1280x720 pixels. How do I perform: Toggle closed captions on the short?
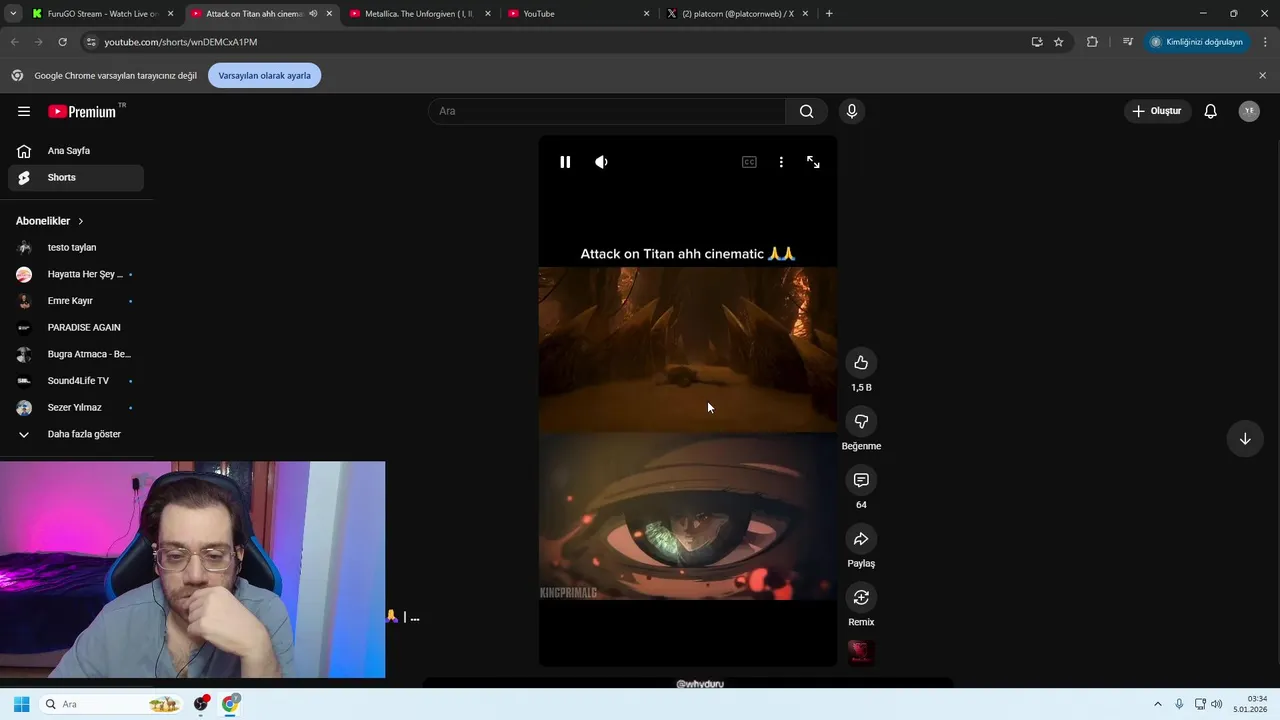click(749, 162)
